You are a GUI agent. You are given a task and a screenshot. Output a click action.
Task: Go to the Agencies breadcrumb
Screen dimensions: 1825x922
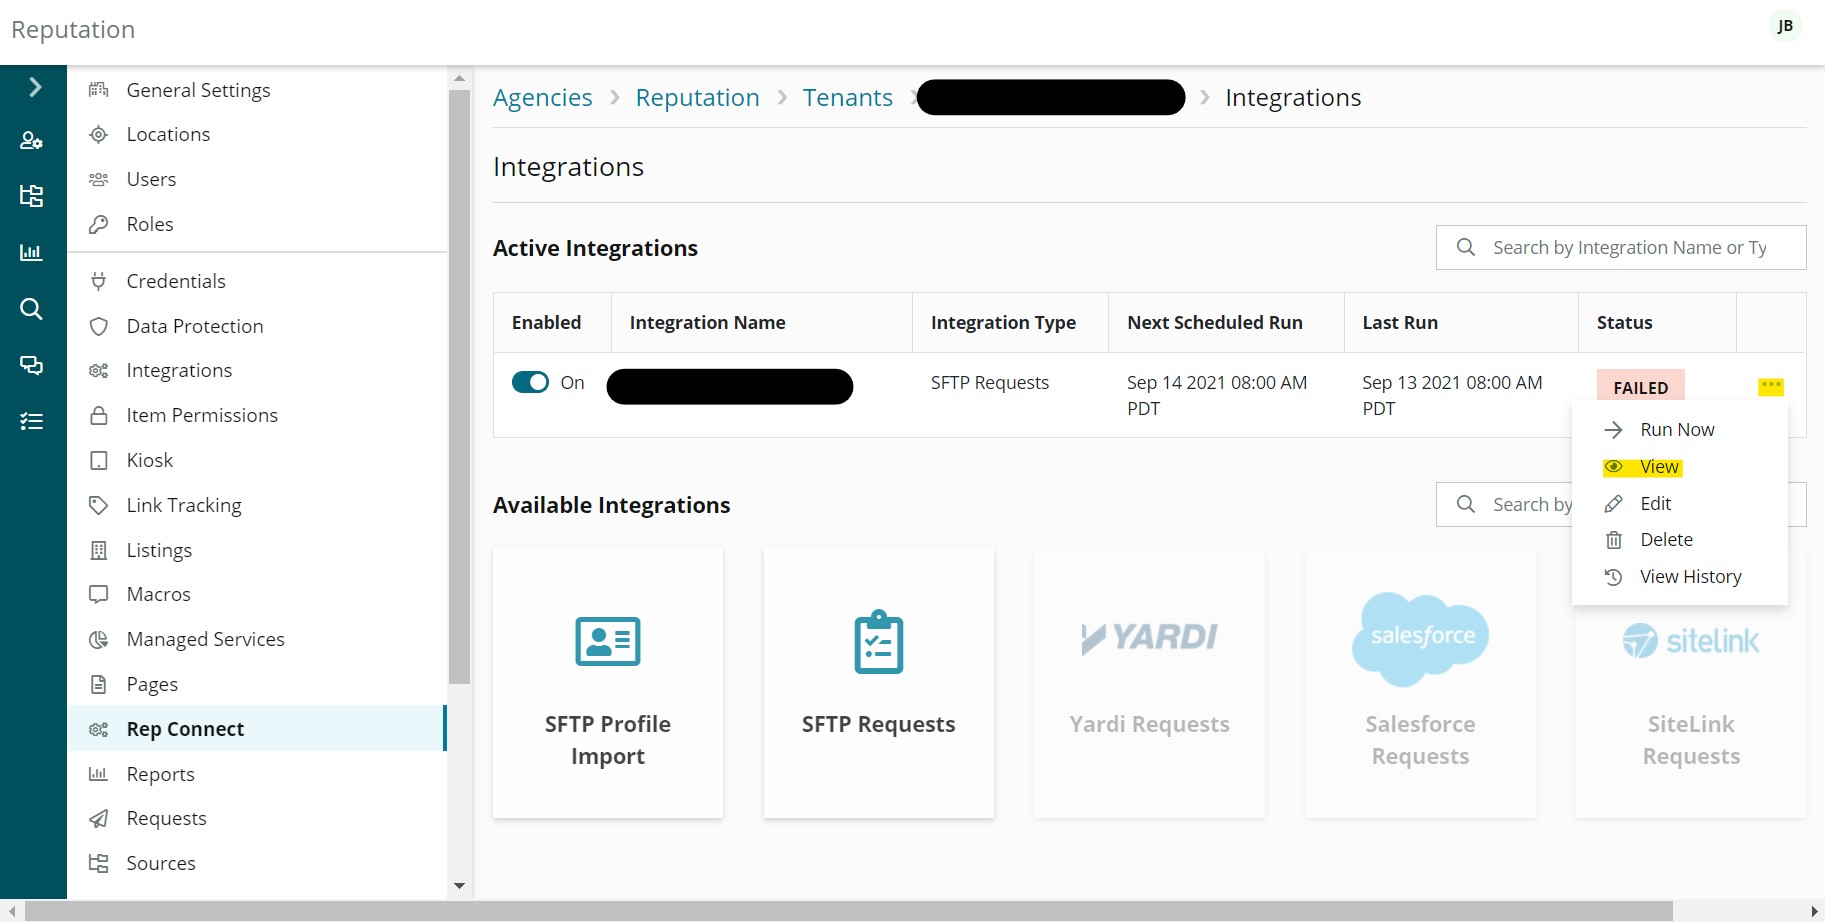tap(543, 98)
